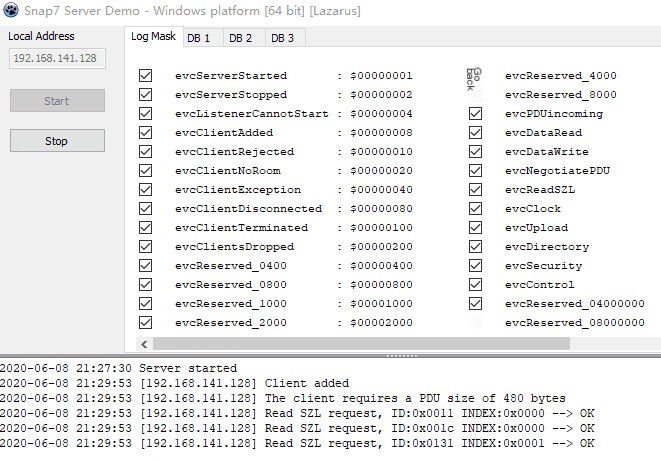The width and height of the screenshot is (661, 460).
Task: Switch to the DB 3 tab
Action: click(285, 38)
